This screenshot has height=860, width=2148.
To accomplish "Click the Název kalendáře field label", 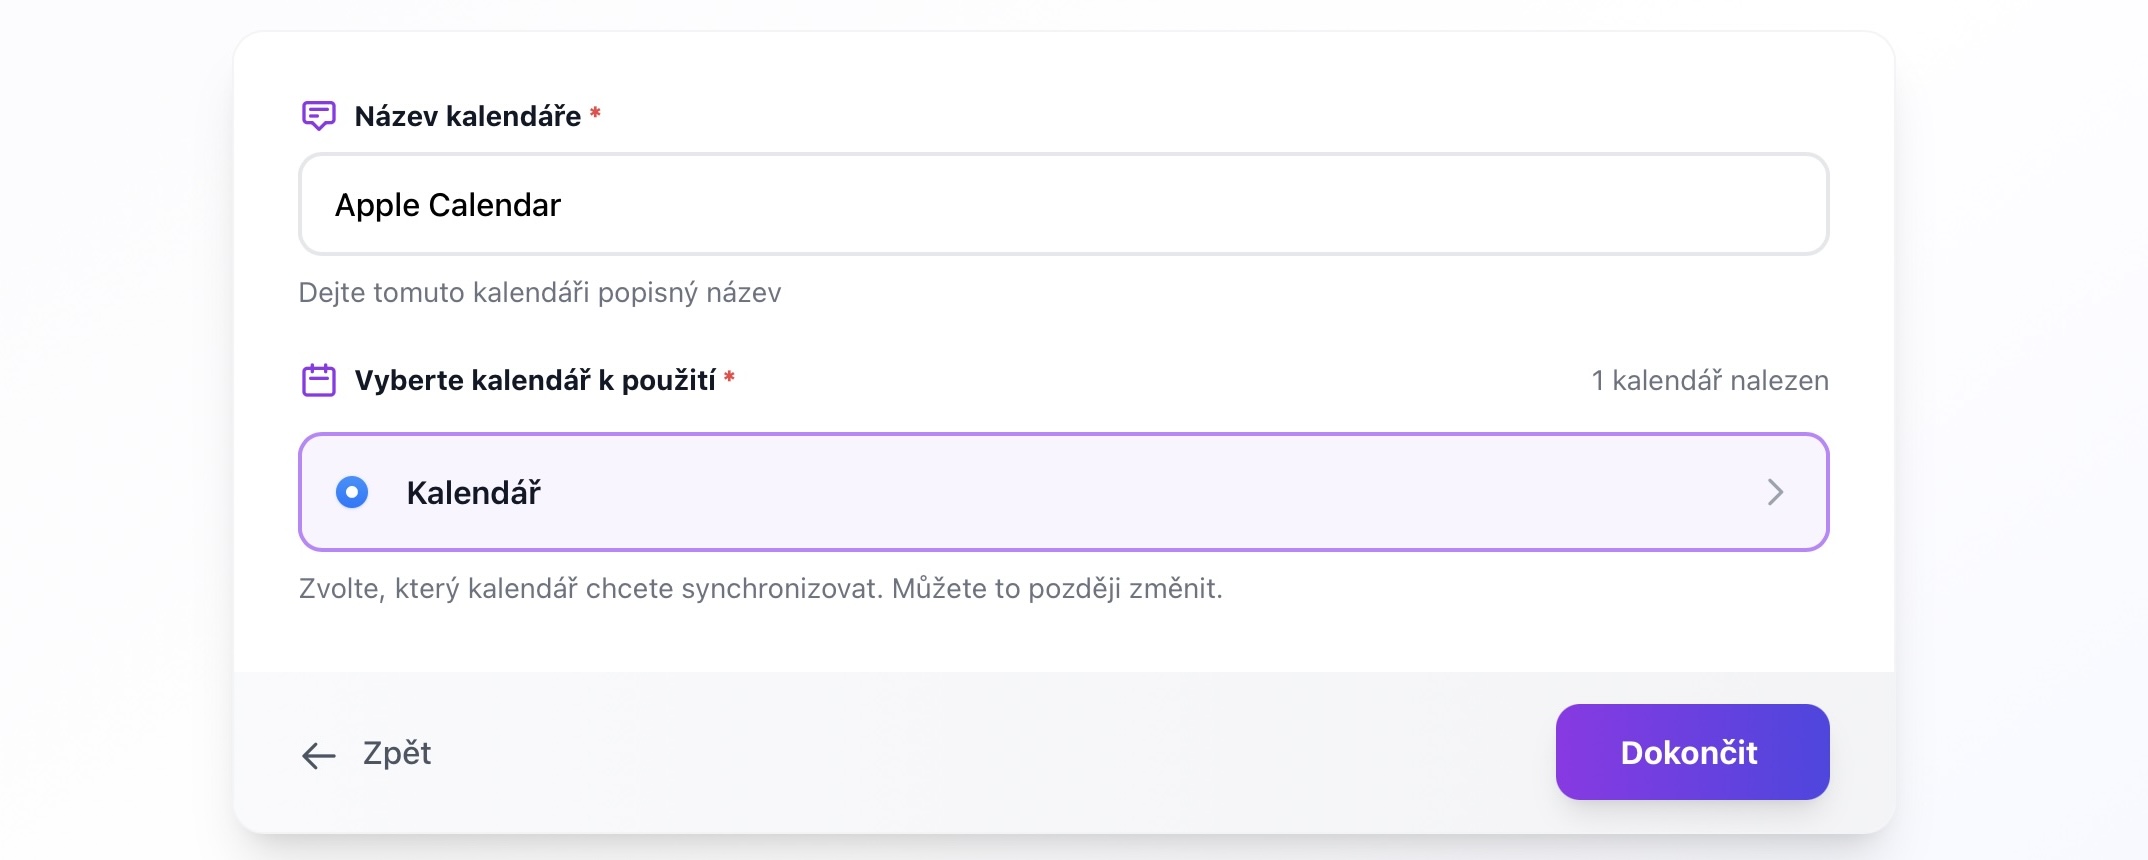I will coord(467,116).
